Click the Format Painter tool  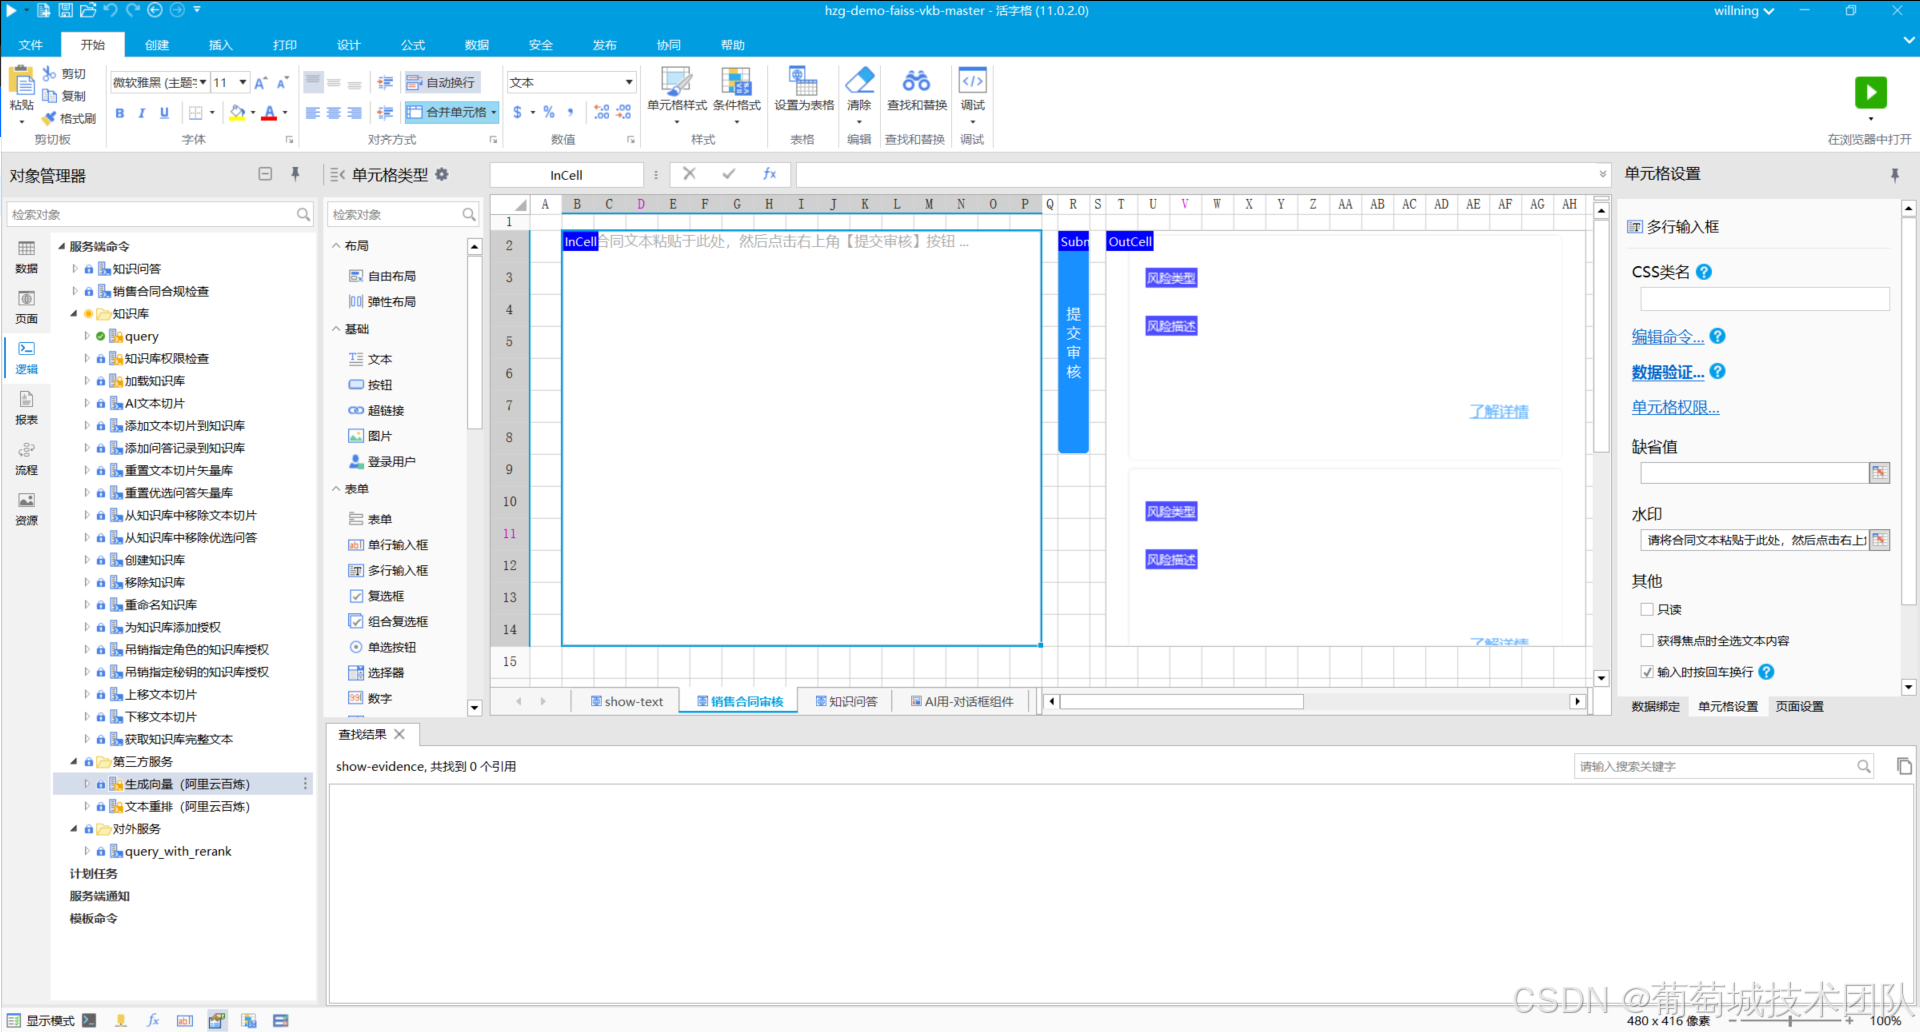point(69,118)
